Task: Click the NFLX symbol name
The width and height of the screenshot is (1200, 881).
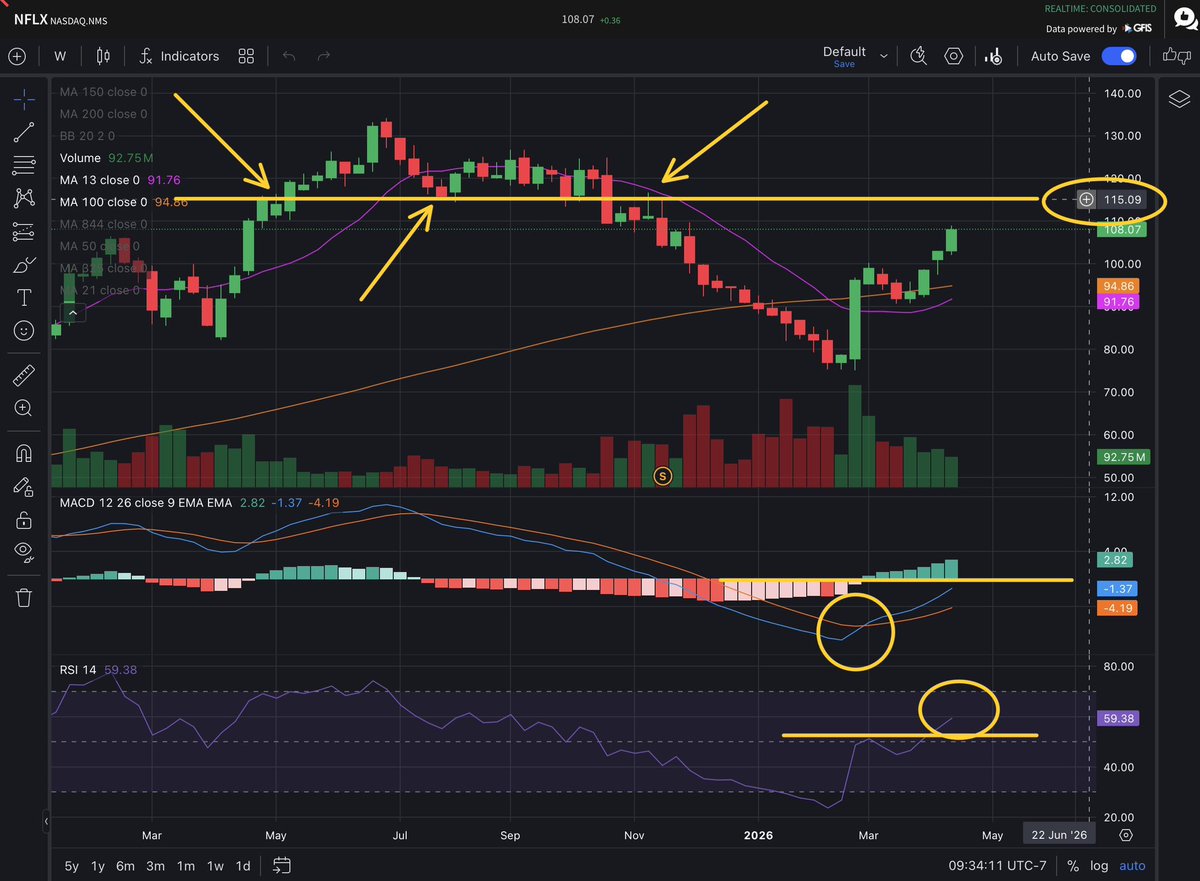Action: 29,18
